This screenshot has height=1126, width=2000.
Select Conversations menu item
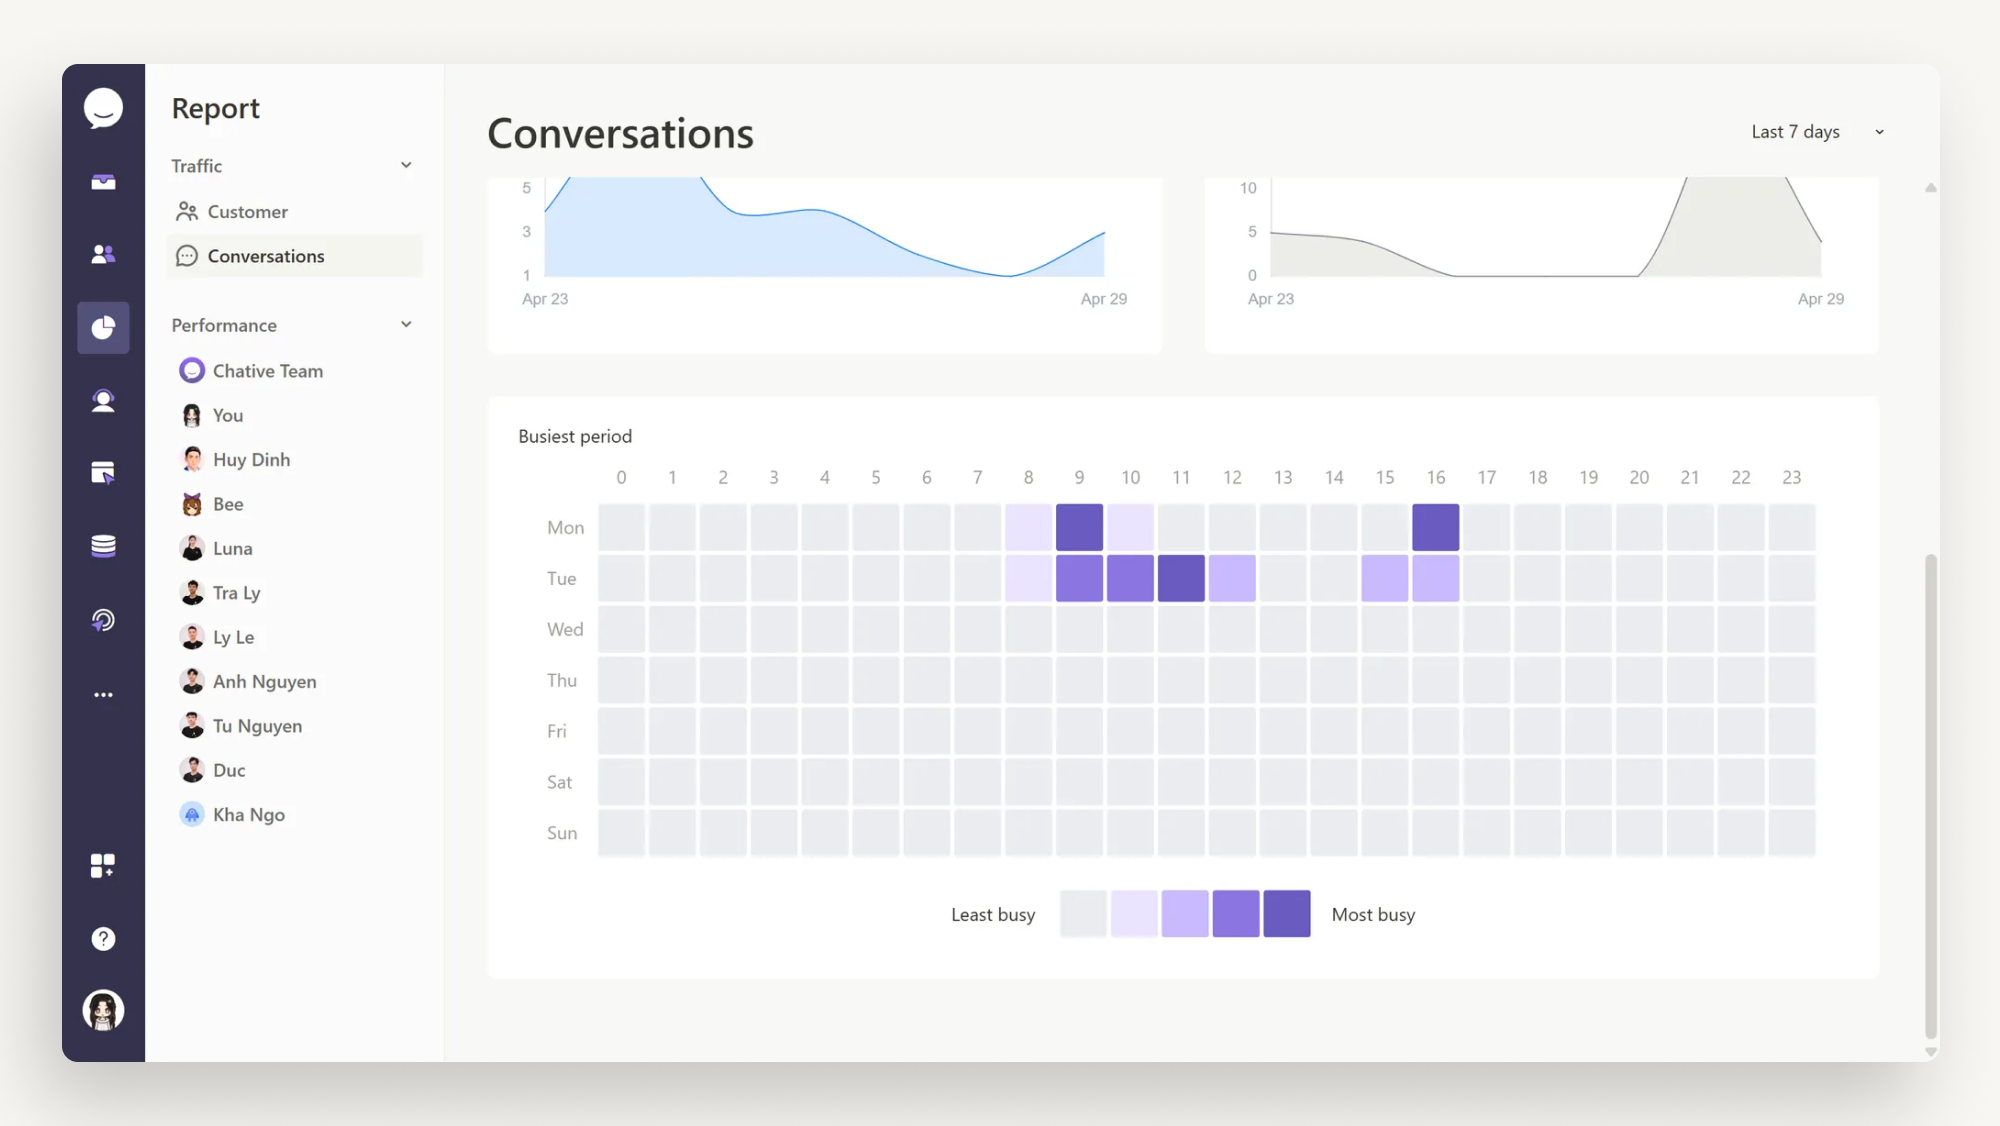265,256
